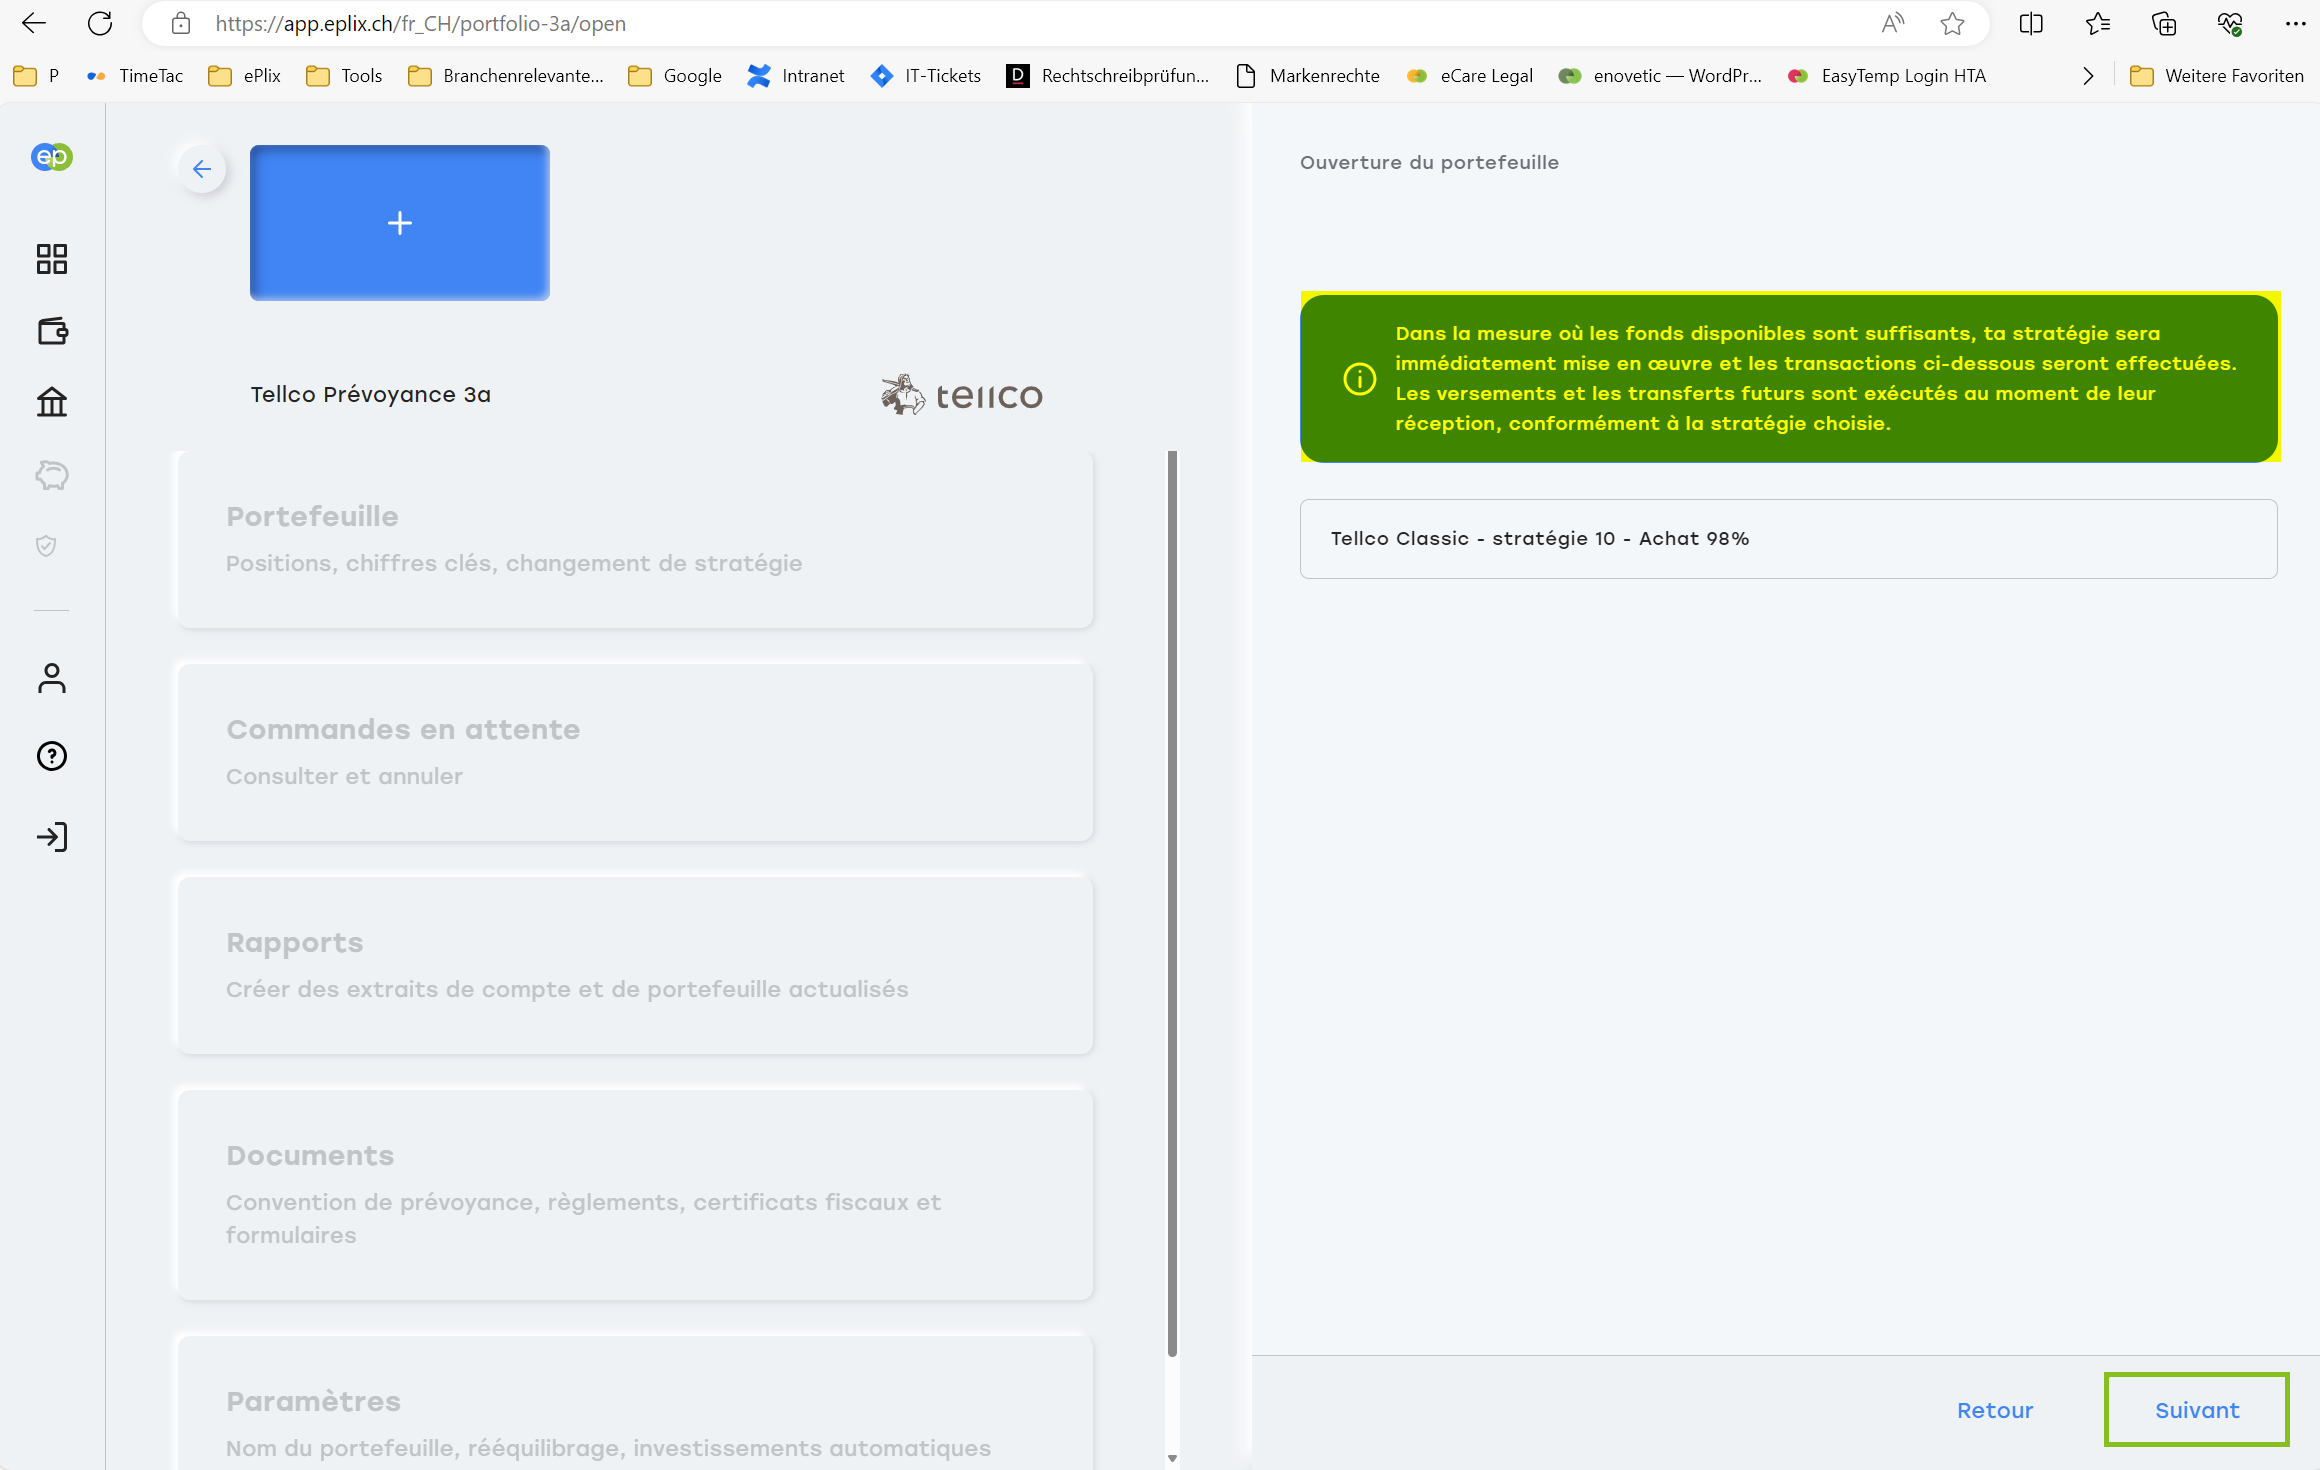Open the Rechtschreibprüfung bookmark
Screen dimensions: 2320x1470
point(1108,76)
